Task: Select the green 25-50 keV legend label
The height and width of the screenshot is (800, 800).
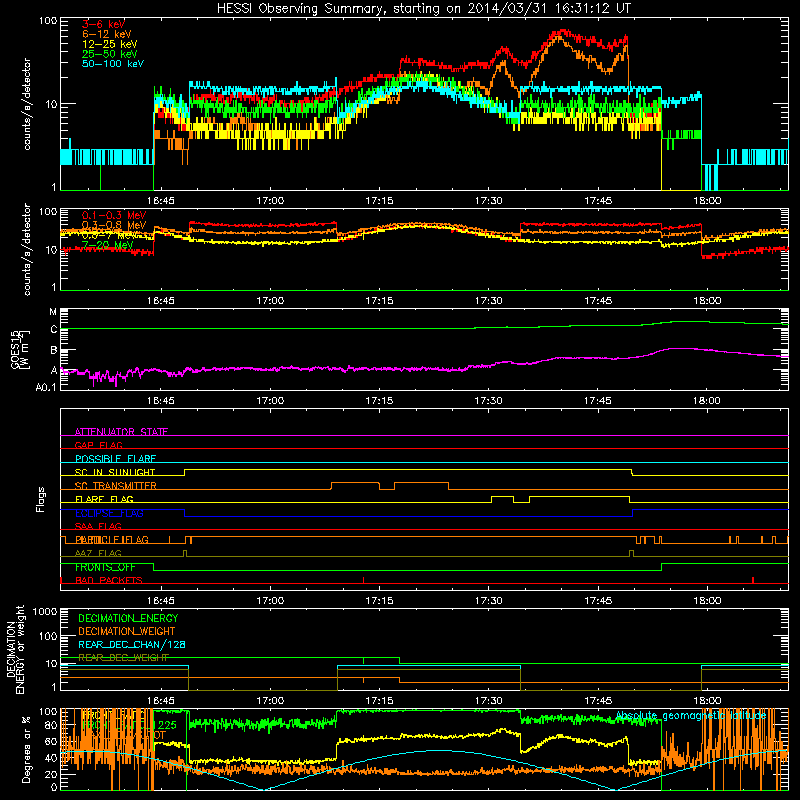Action: click(110, 54)
